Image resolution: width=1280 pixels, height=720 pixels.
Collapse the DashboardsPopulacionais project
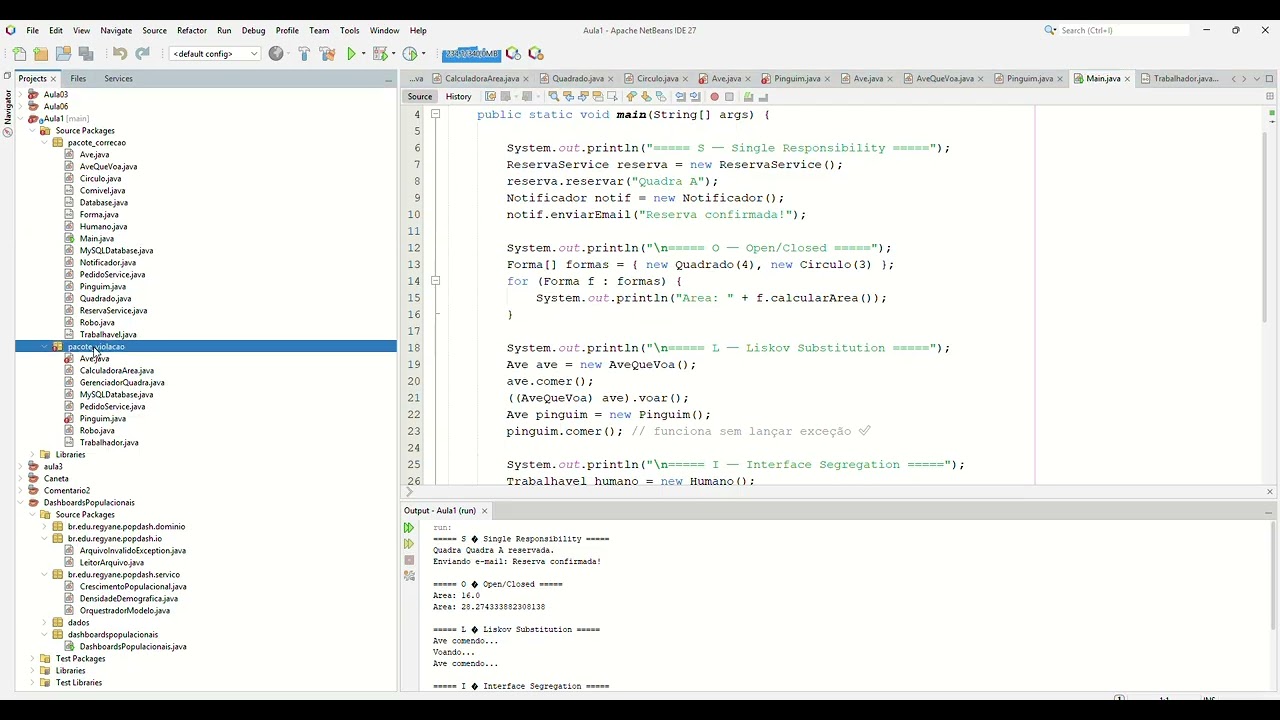[21, 502]
